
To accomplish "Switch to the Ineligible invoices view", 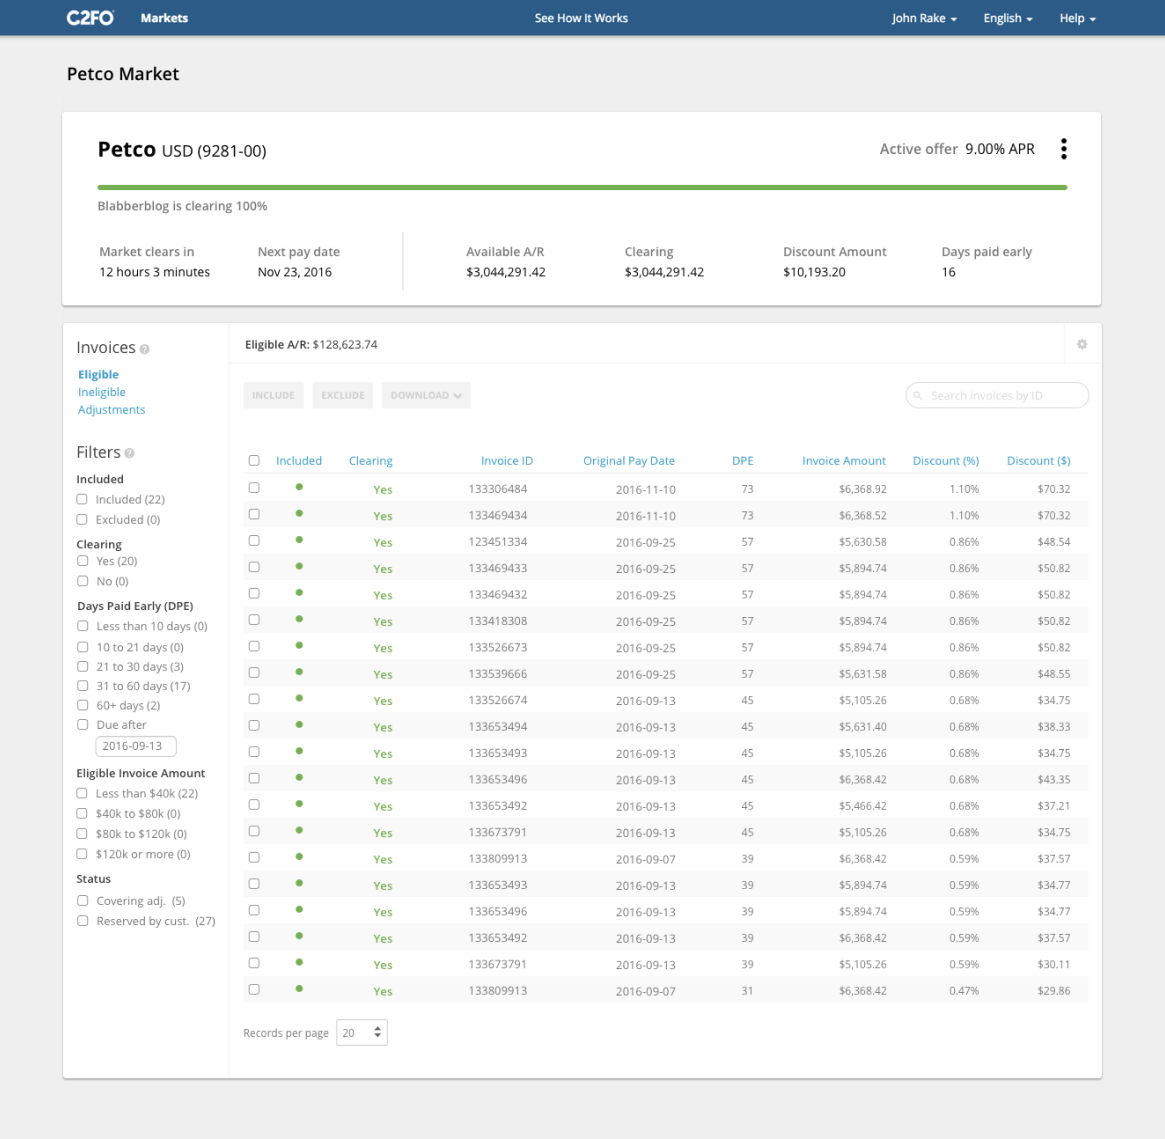I will coord(102,392).
